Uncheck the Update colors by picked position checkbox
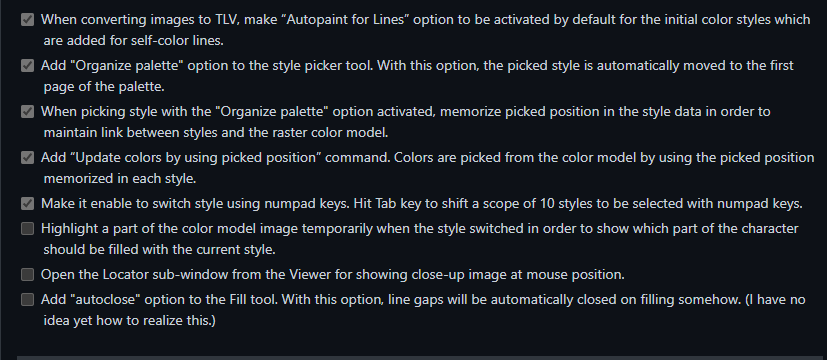Viewport: 827px width, 360px height. [27, 158]
